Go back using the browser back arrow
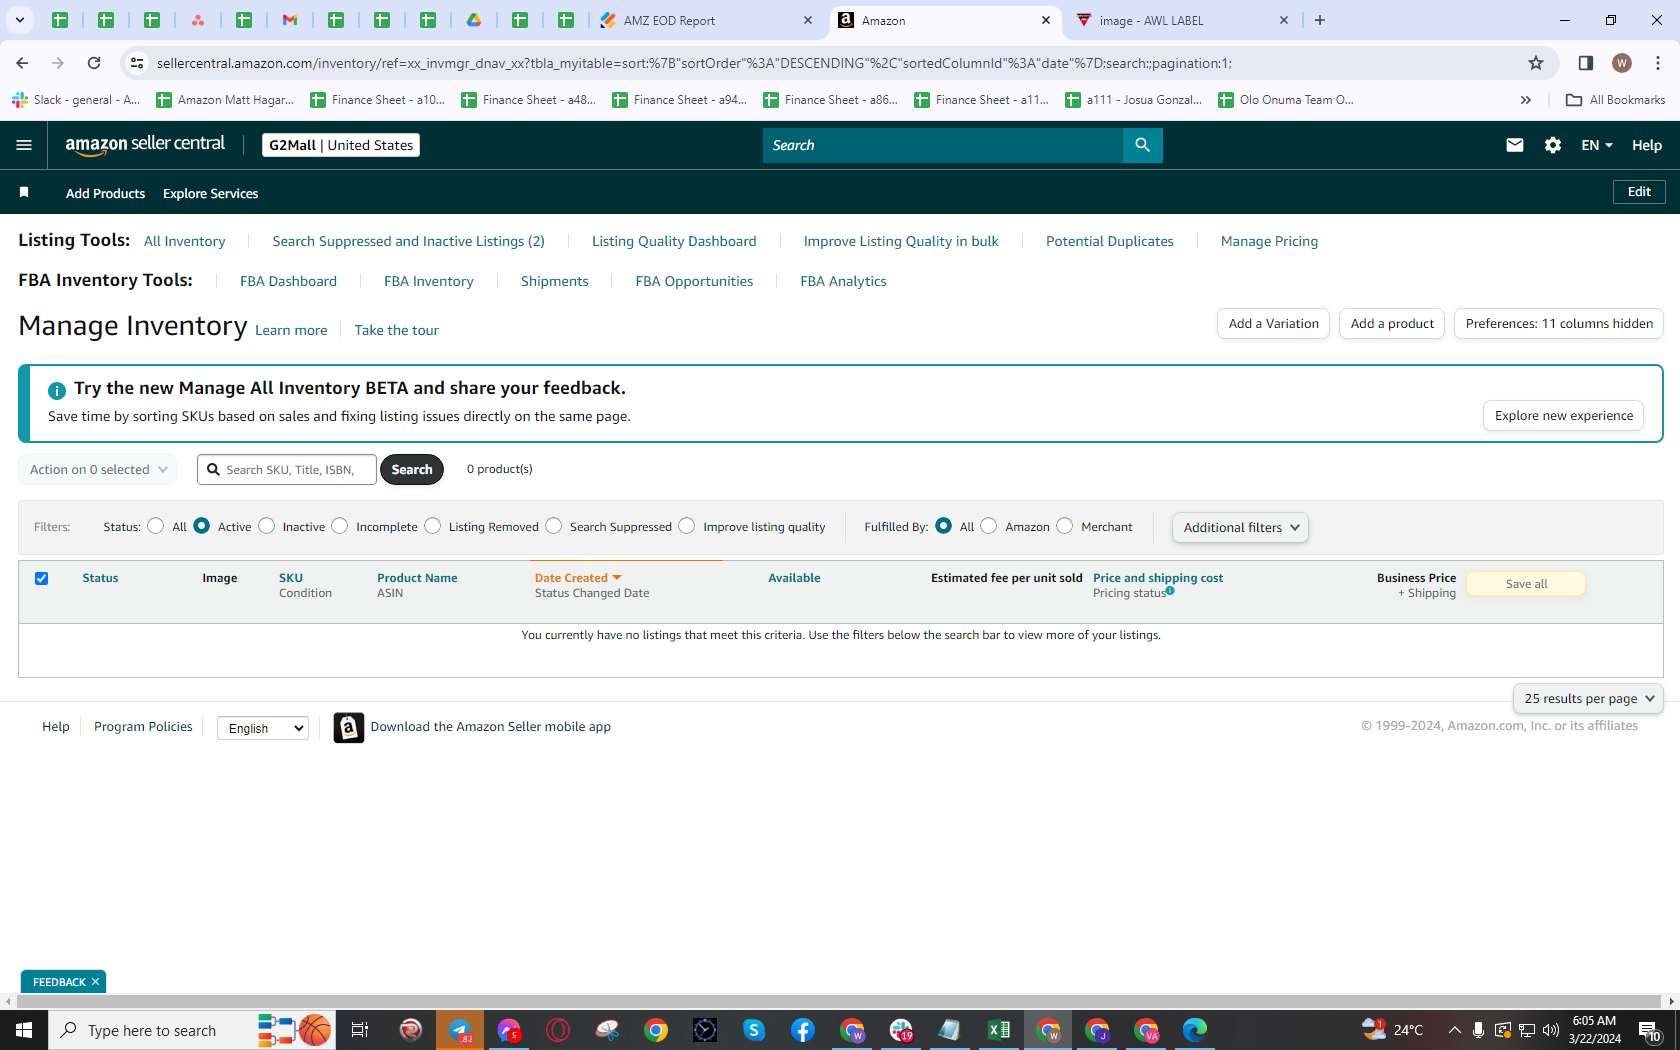1680x1050 pixels. [x=22, y=63]
